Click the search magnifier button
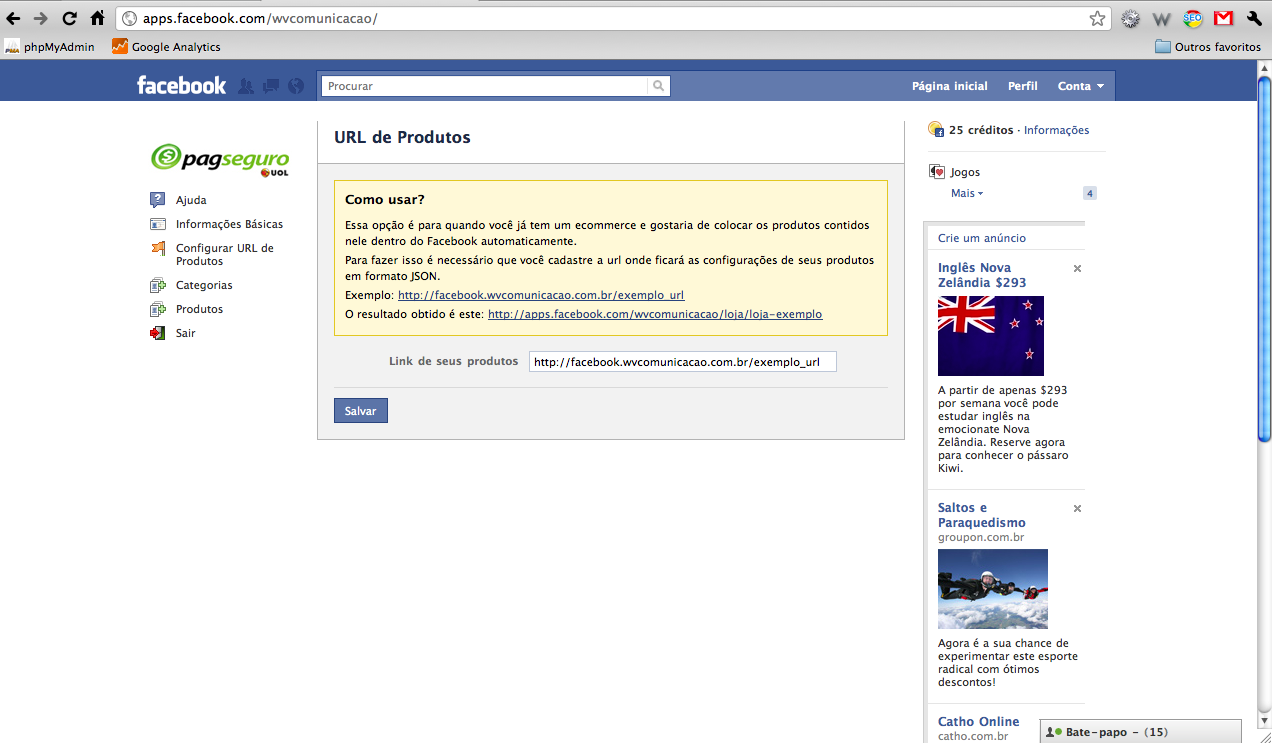This screenshot has height=743, width=1272. pos(659,86)
